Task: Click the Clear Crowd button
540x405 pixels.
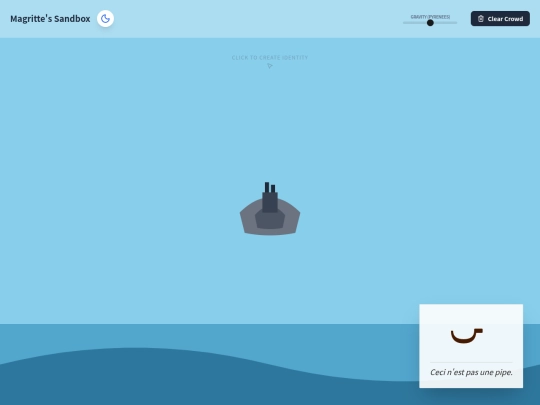Action: 500,19
